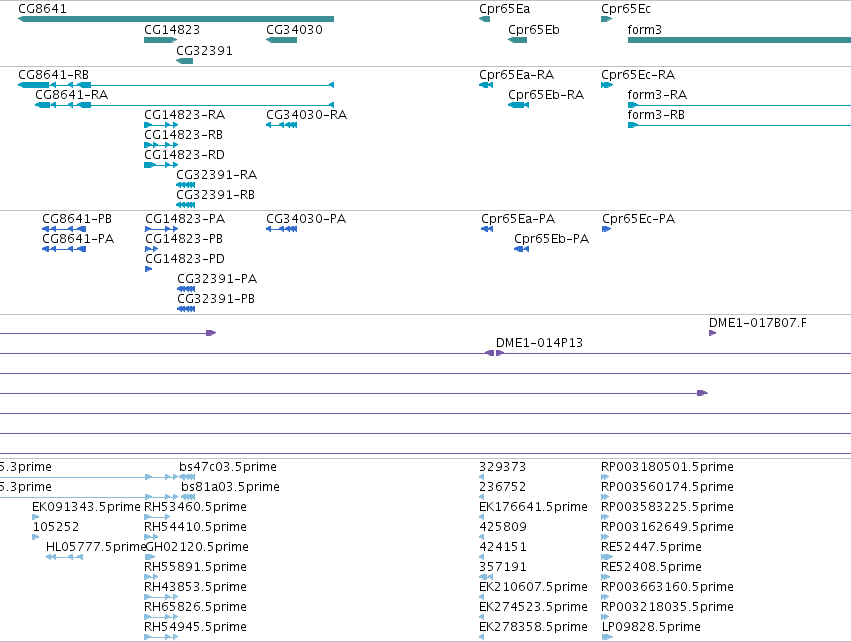Screen dimensions: 851x642
Task: Select the CG34030 gene feature
Action: pyautogui.click(x=281, y=40)
